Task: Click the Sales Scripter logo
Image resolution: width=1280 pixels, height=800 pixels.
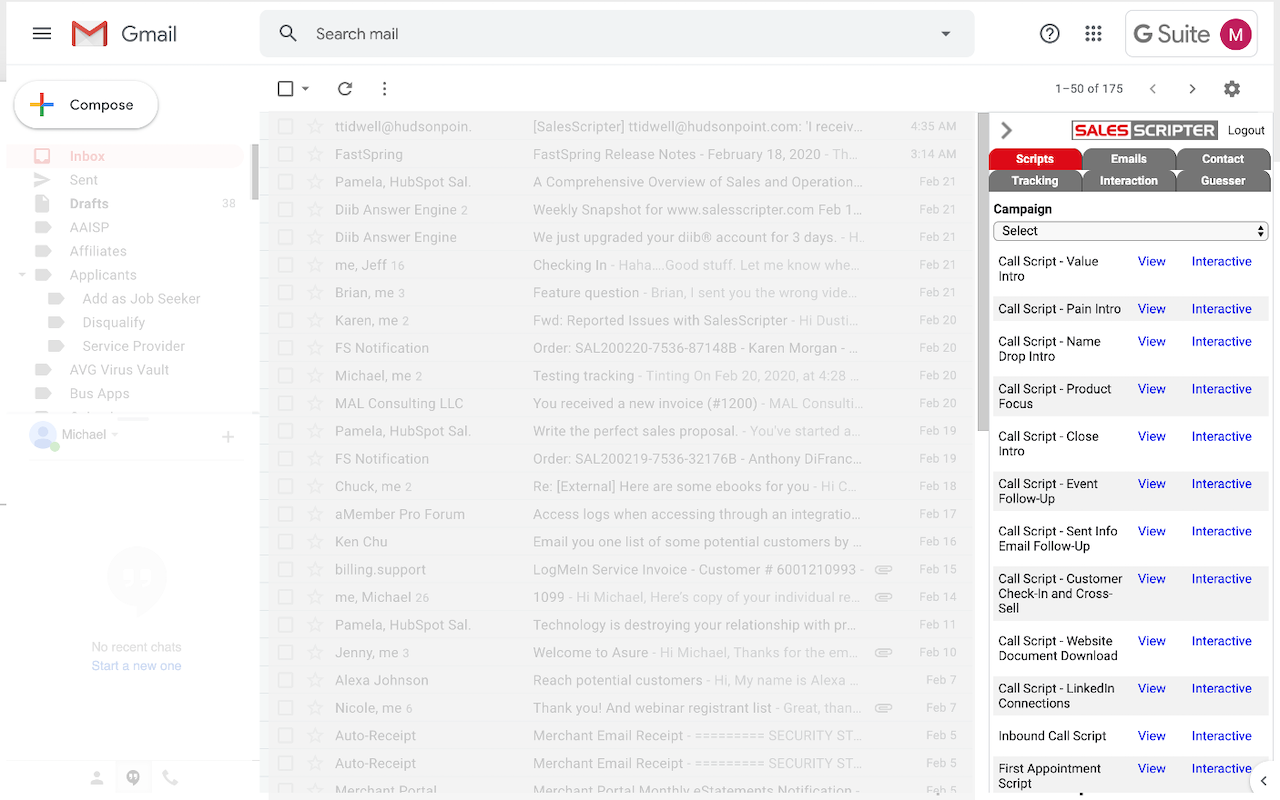Action: coord(1144,130)
